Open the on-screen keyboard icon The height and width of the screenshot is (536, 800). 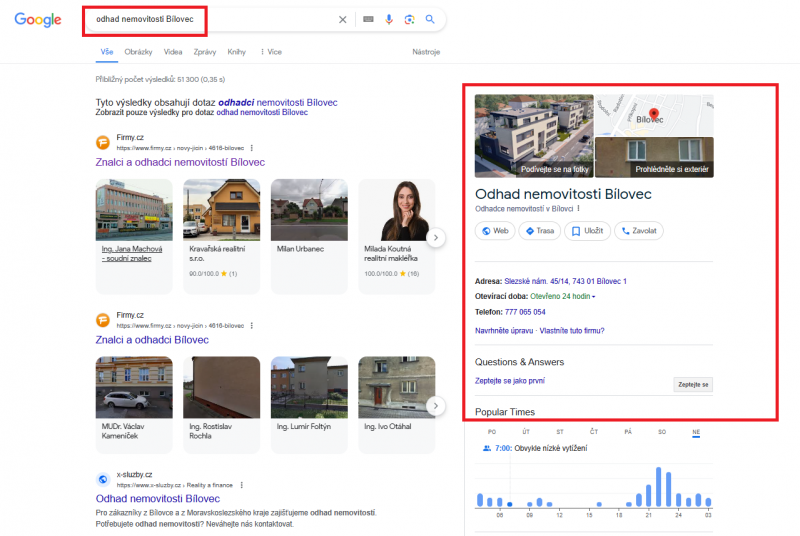[x=368, y=19]
